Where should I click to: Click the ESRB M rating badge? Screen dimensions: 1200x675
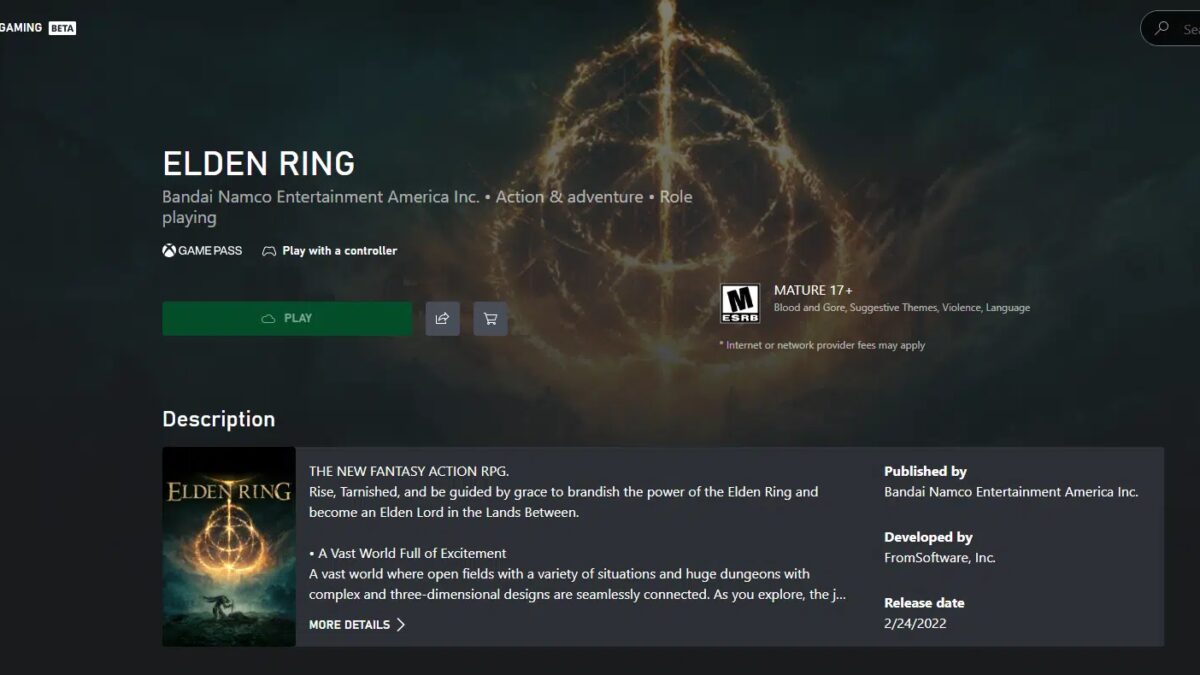pos(740,303)
